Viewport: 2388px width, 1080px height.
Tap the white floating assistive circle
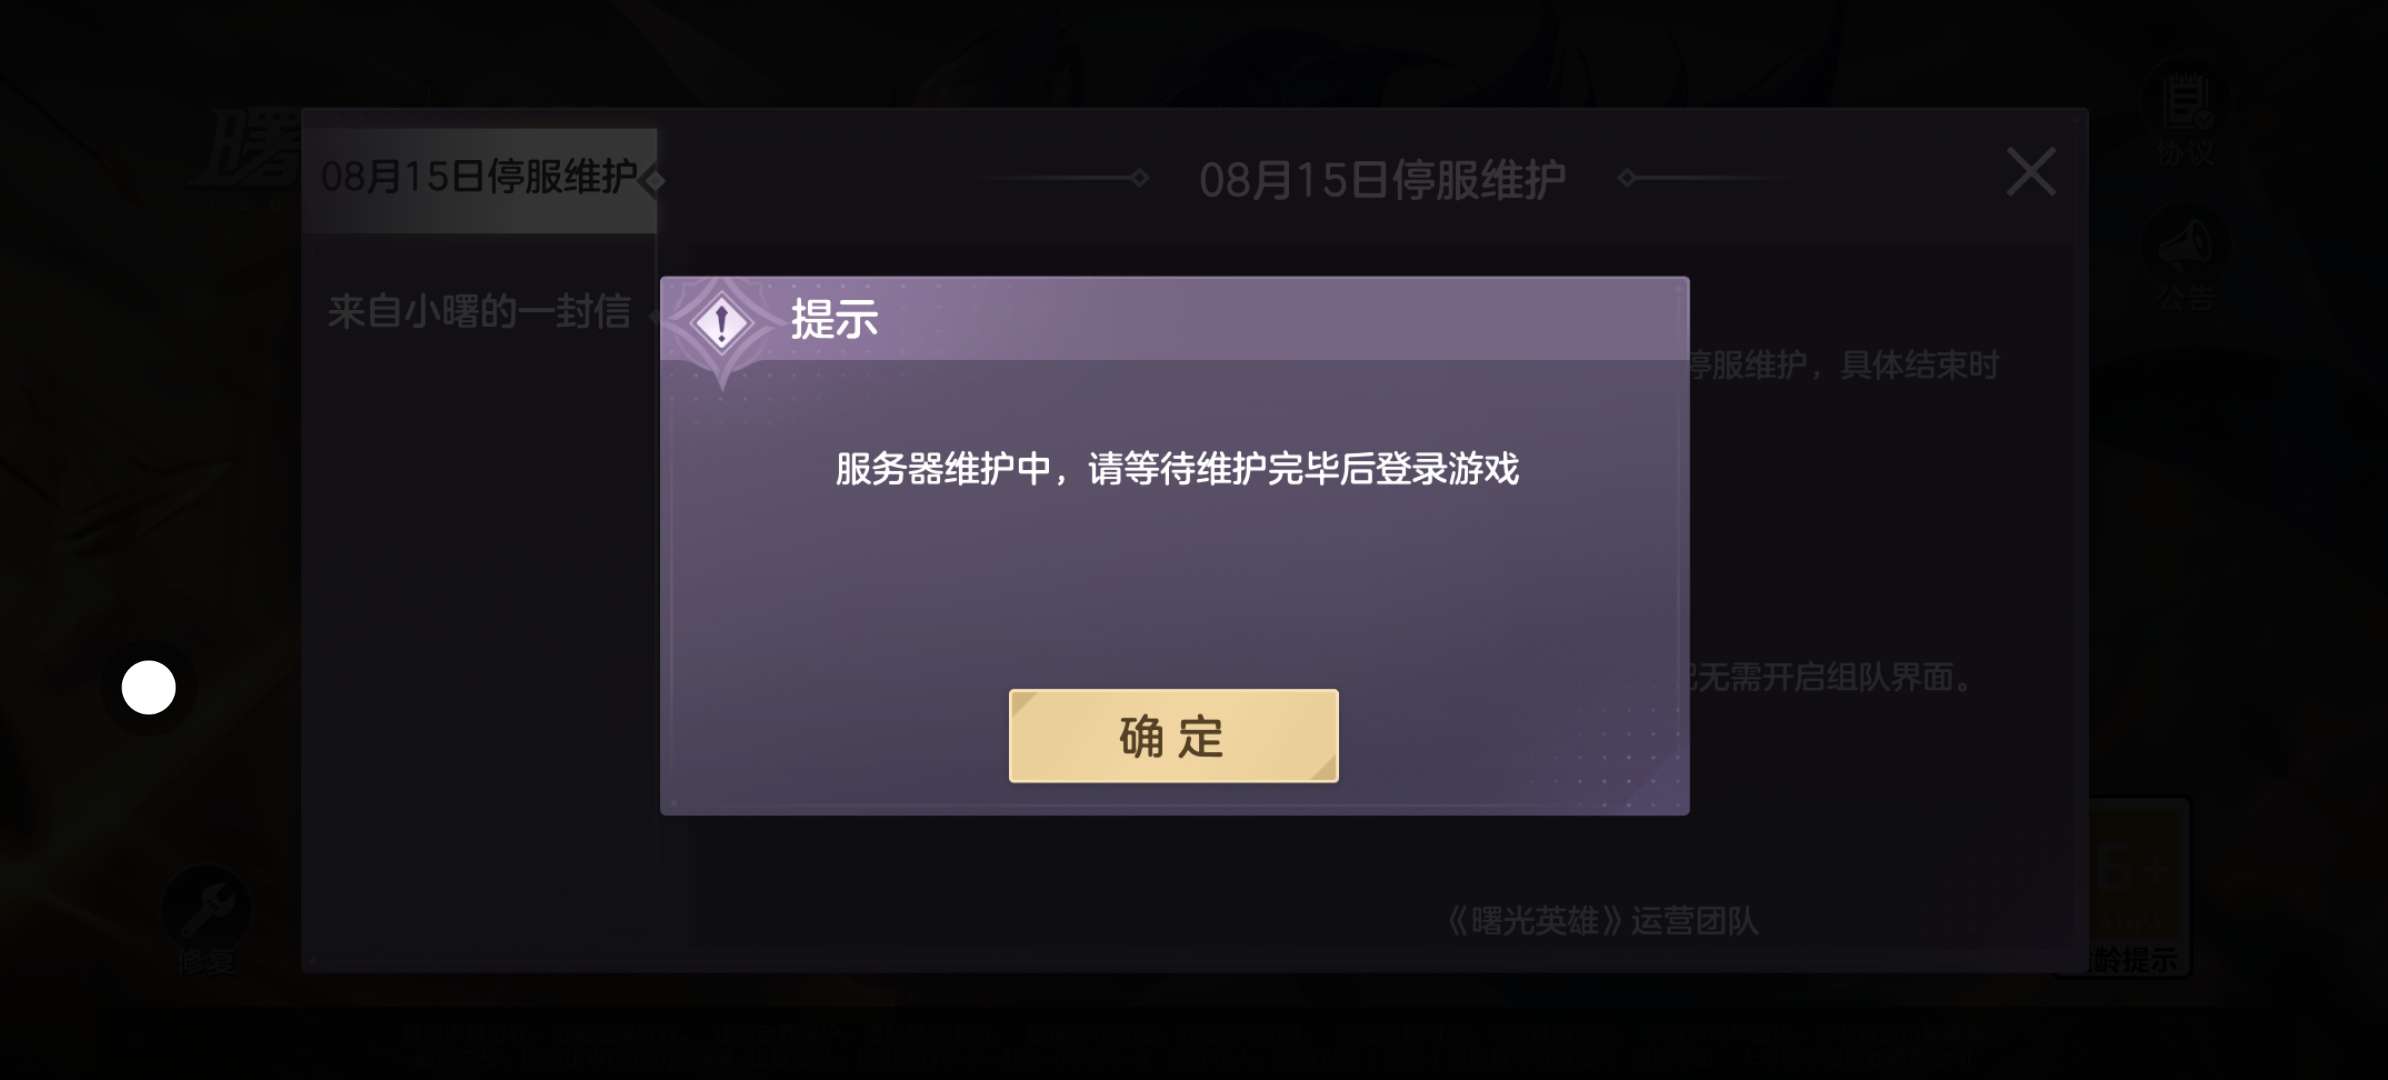[x=149, y=688]
